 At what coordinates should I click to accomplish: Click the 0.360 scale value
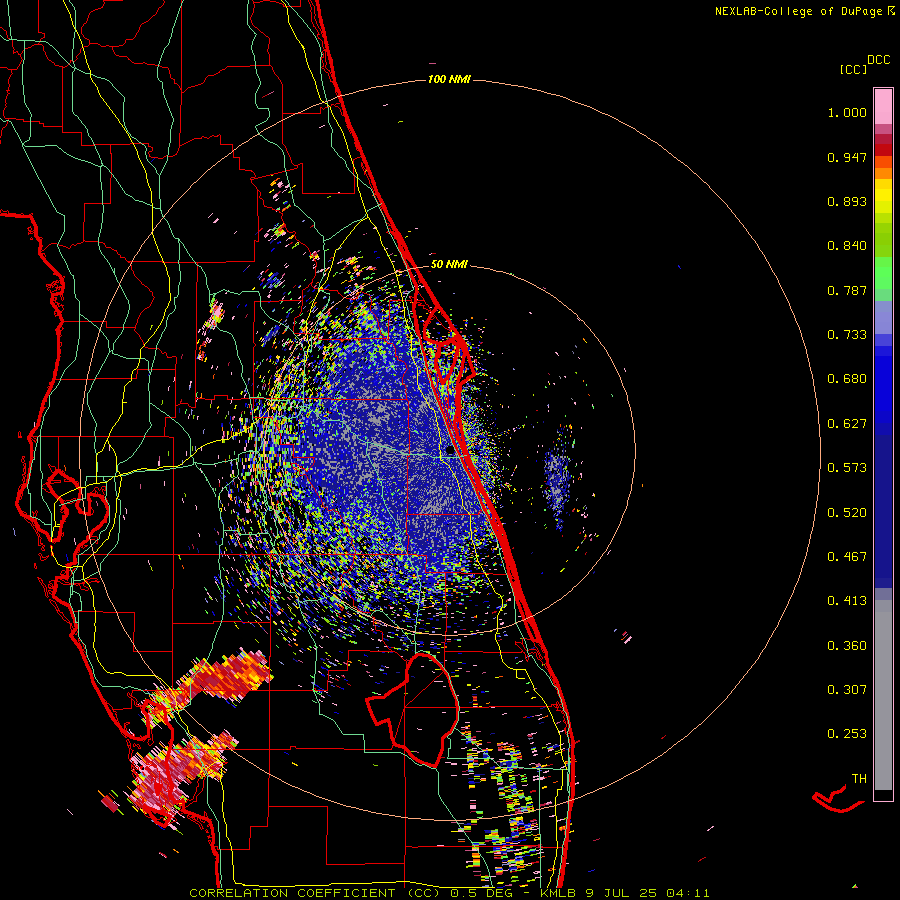pos(847,646)
